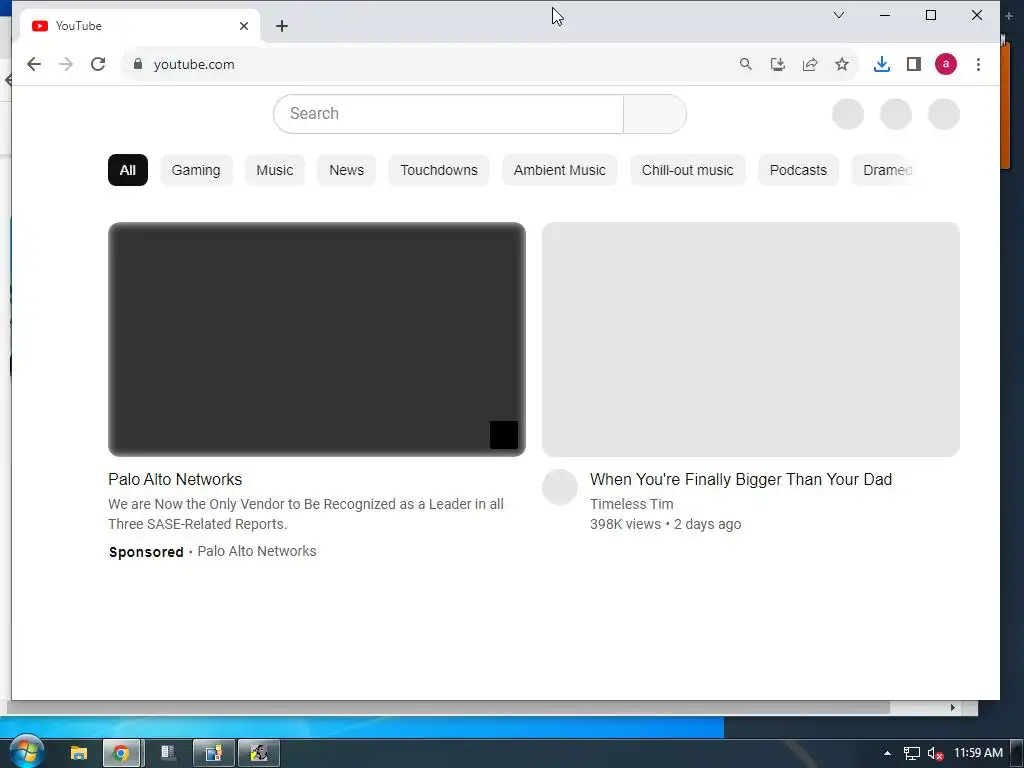Open a new tab with plus button
This screenshot has height=768, width=1024.
pos(281,26)
